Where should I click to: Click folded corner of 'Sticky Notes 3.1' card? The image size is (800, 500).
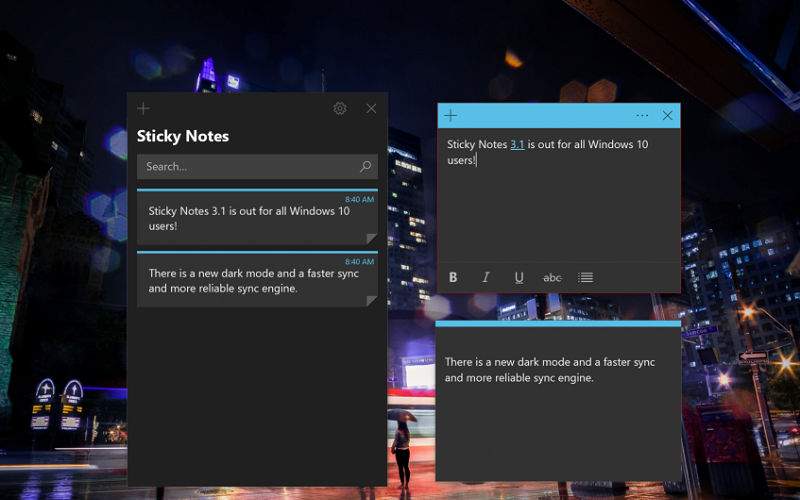pyautogui.click(x=372, y=239)
